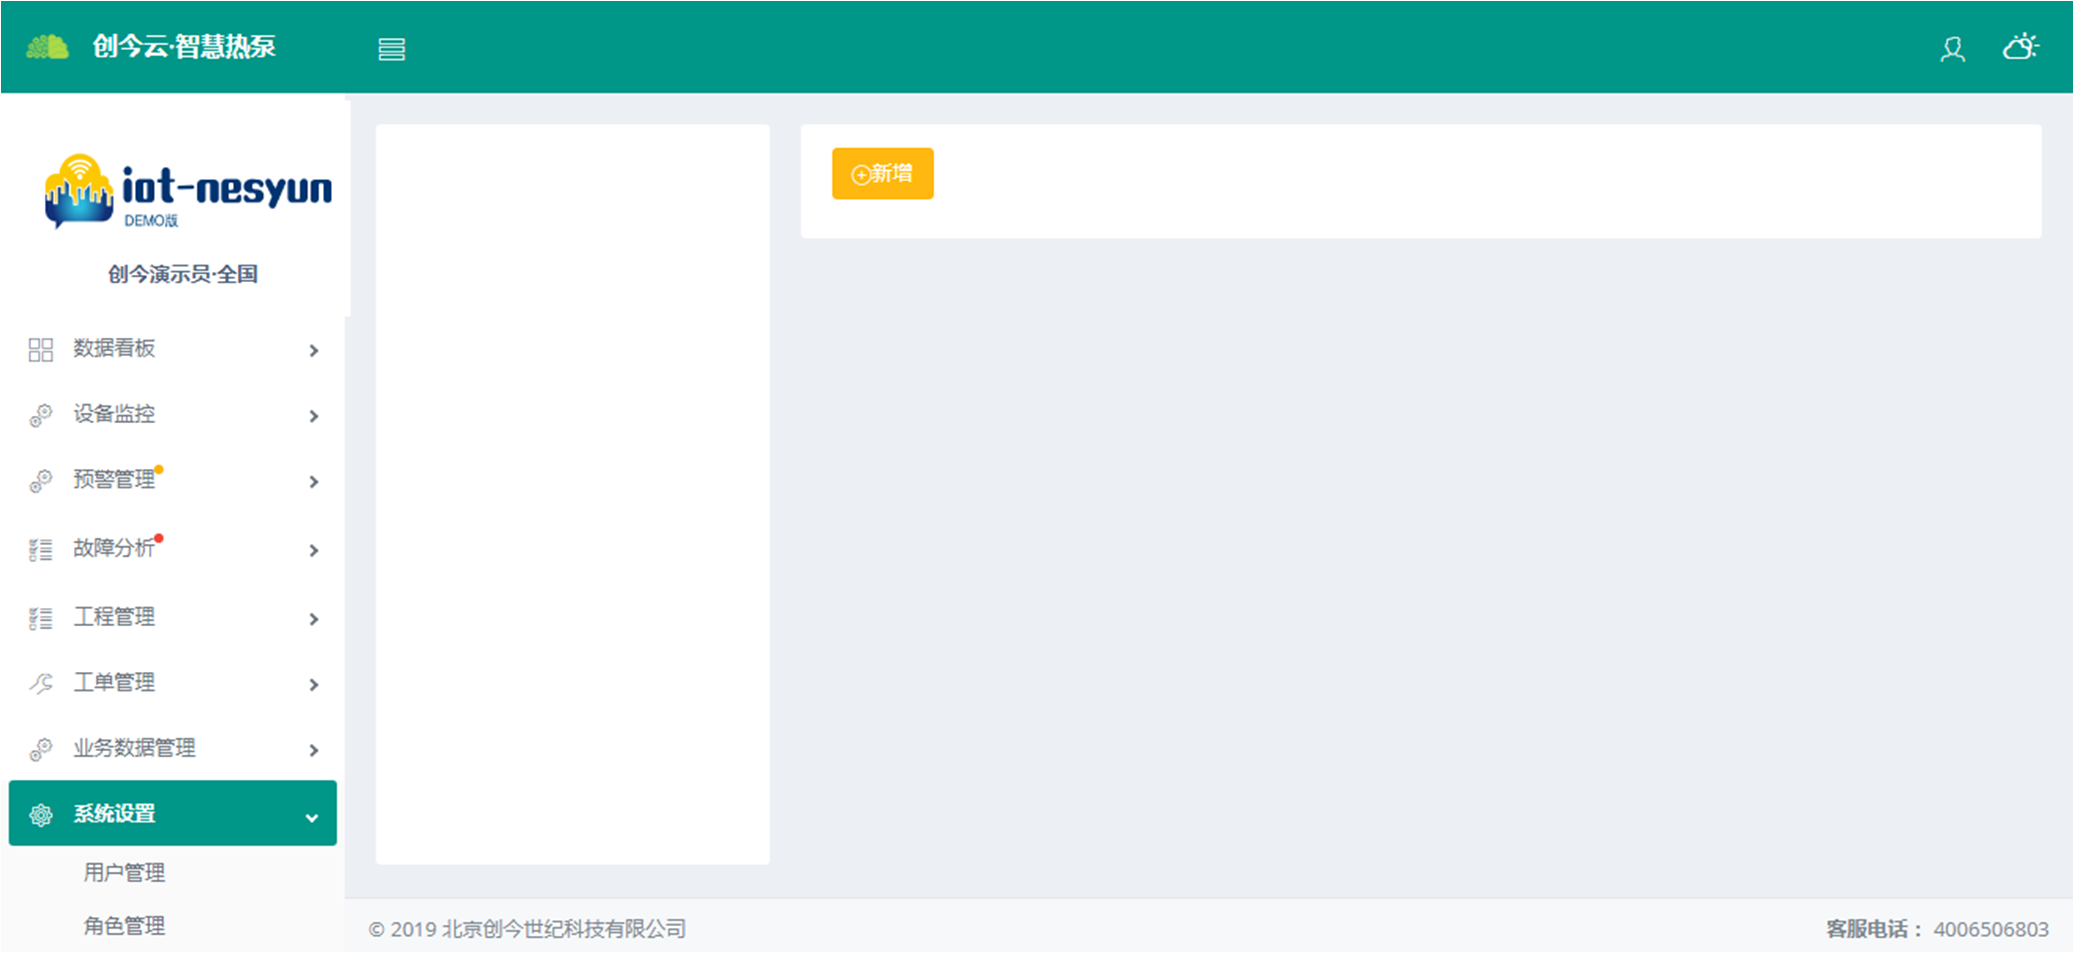
Task: Click the 数据看板 grid icon
Action: [x=41, y=349]
